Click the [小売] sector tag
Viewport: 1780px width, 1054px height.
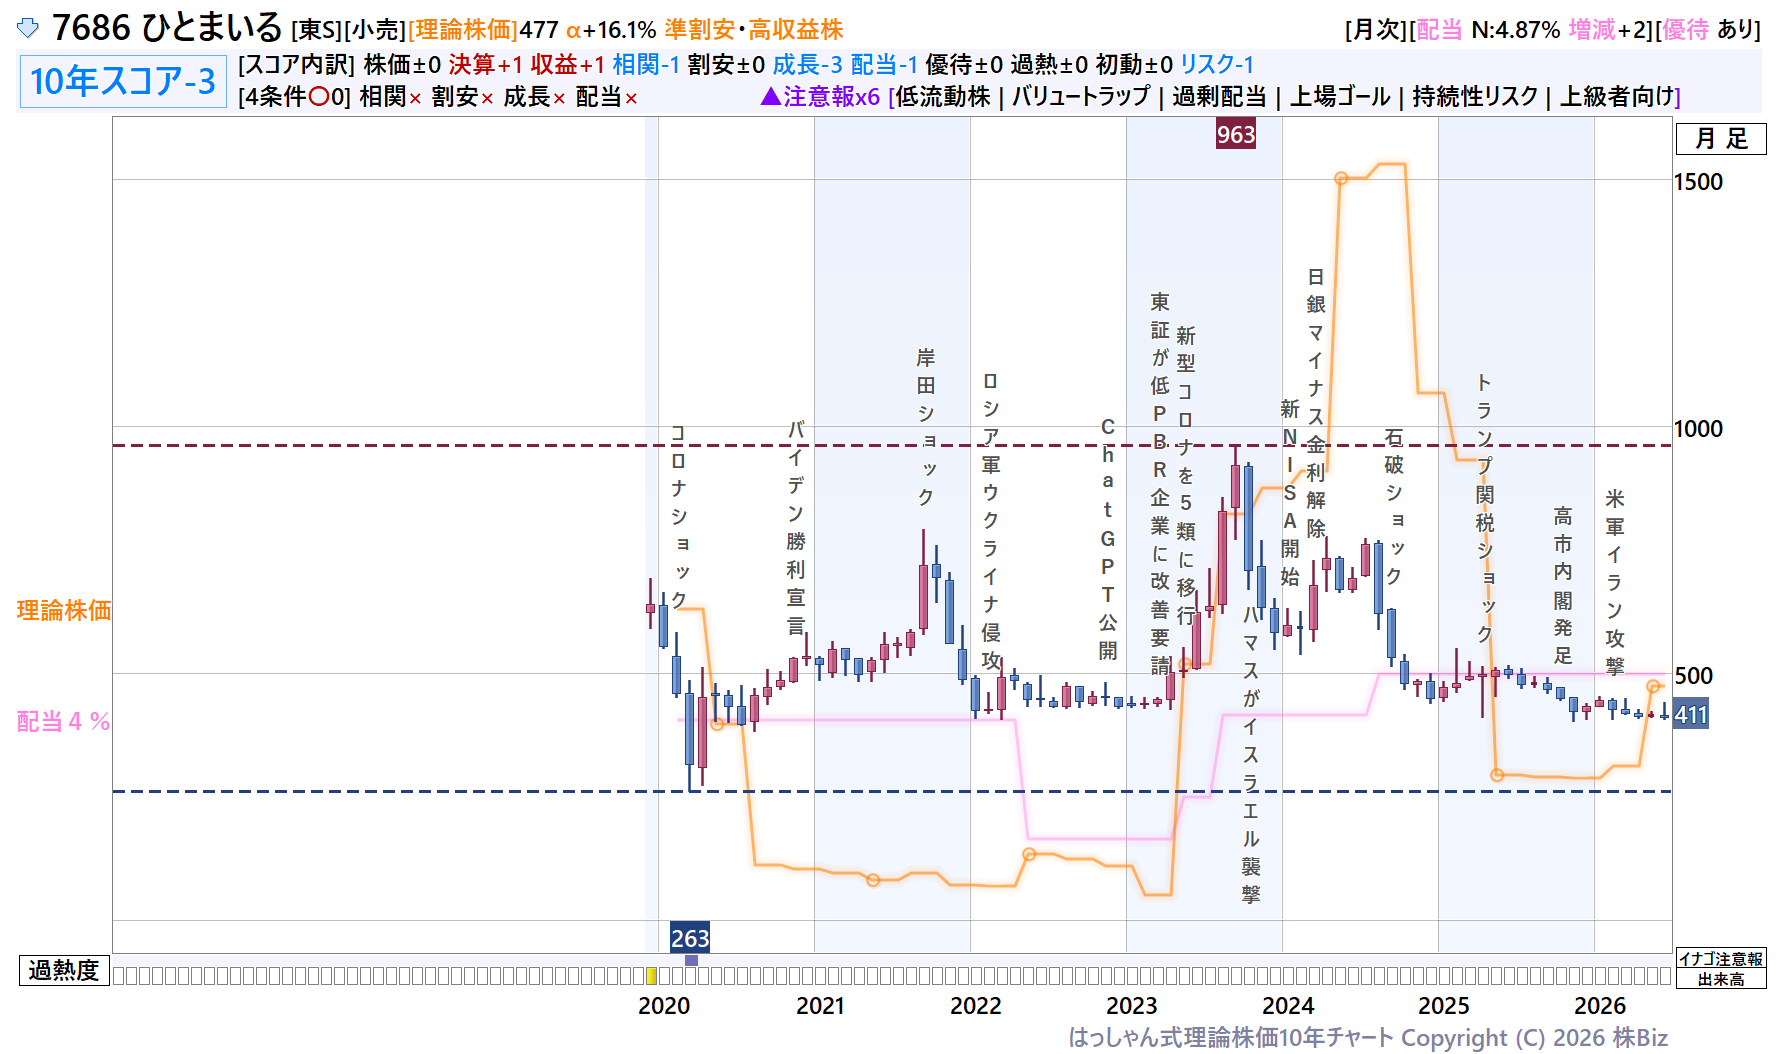click(375, 30)
